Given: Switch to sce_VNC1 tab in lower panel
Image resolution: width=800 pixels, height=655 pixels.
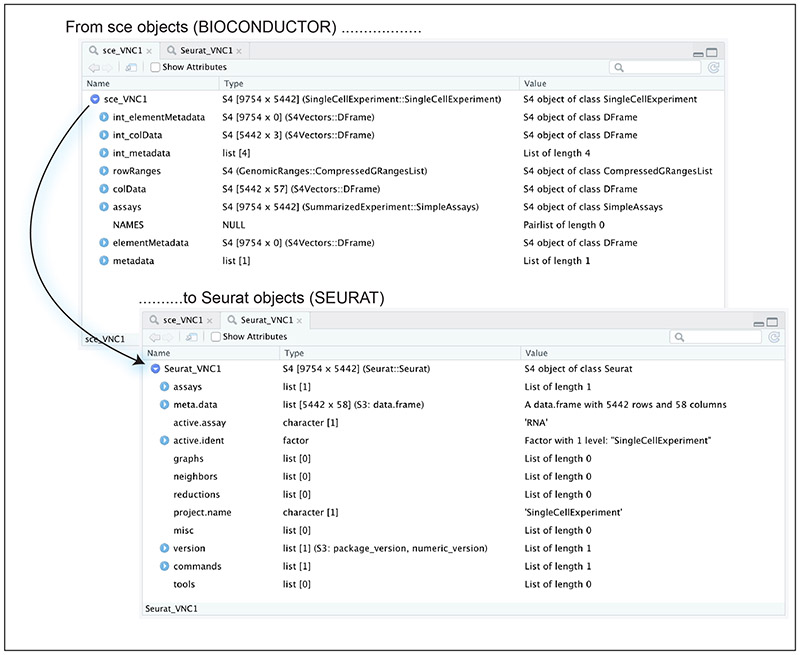Looking at the screenshot, I should point(182,320).
